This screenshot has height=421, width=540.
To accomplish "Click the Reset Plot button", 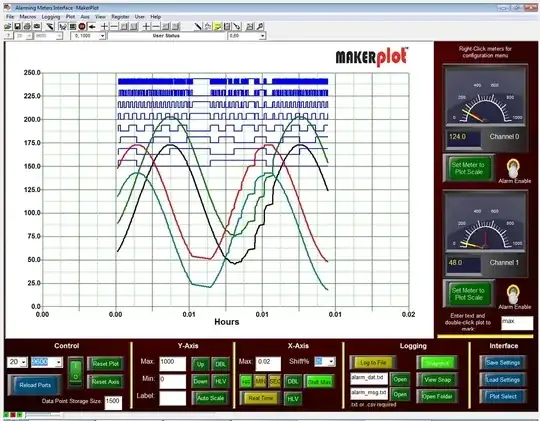I will pos(106,364).
